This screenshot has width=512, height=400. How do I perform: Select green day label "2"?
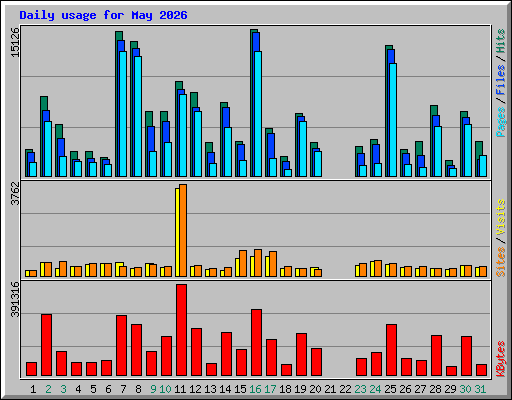[48, 389]
